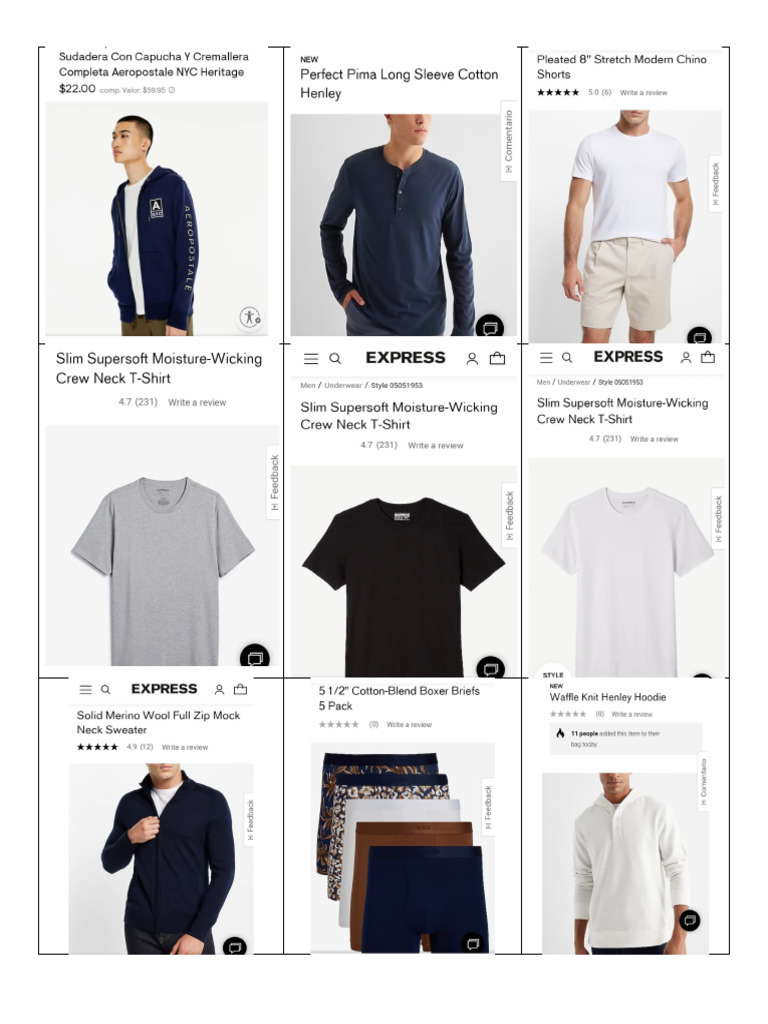Open account icon above Merino Wool Sweater
Screen dimensions: 768x1024
(219, 690)
